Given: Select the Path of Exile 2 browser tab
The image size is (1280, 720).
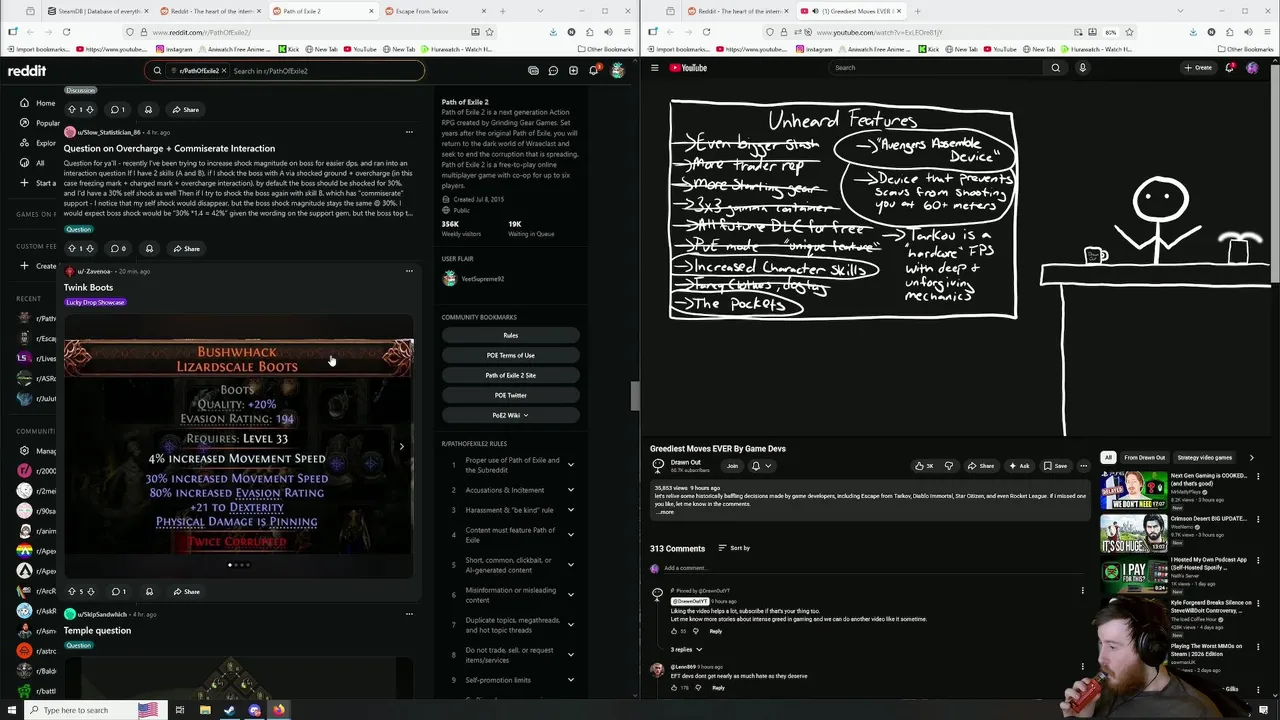Looking at the screenshot, I should point(321,11).
